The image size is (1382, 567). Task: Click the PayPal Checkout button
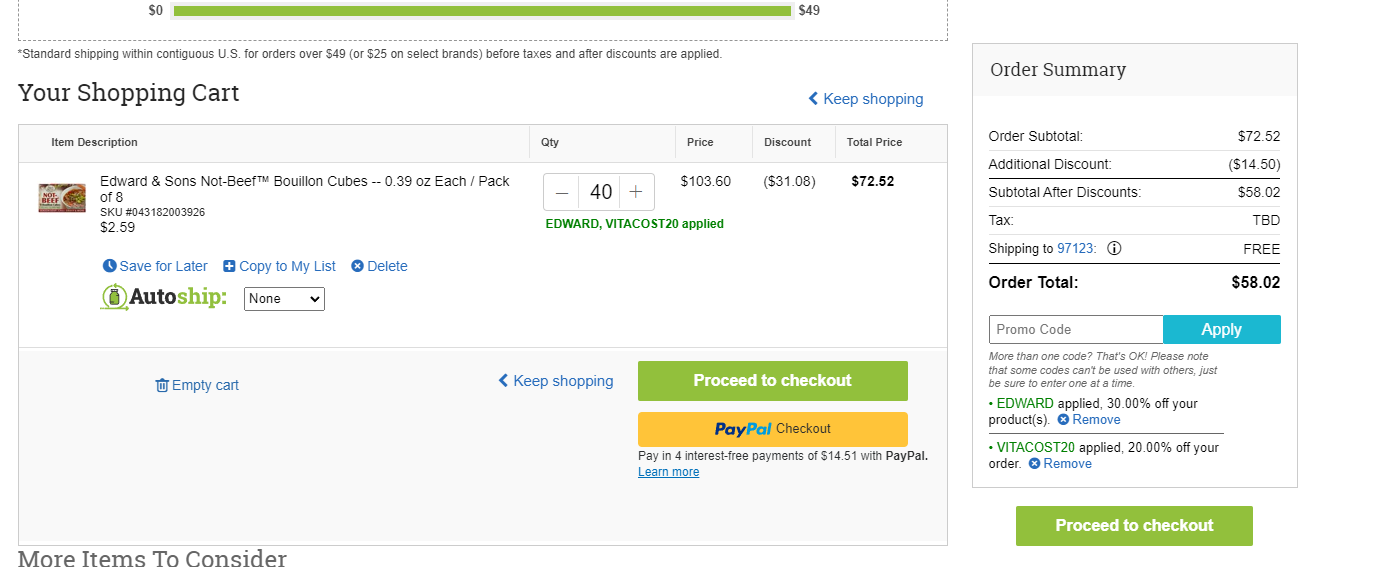(773, 429)
